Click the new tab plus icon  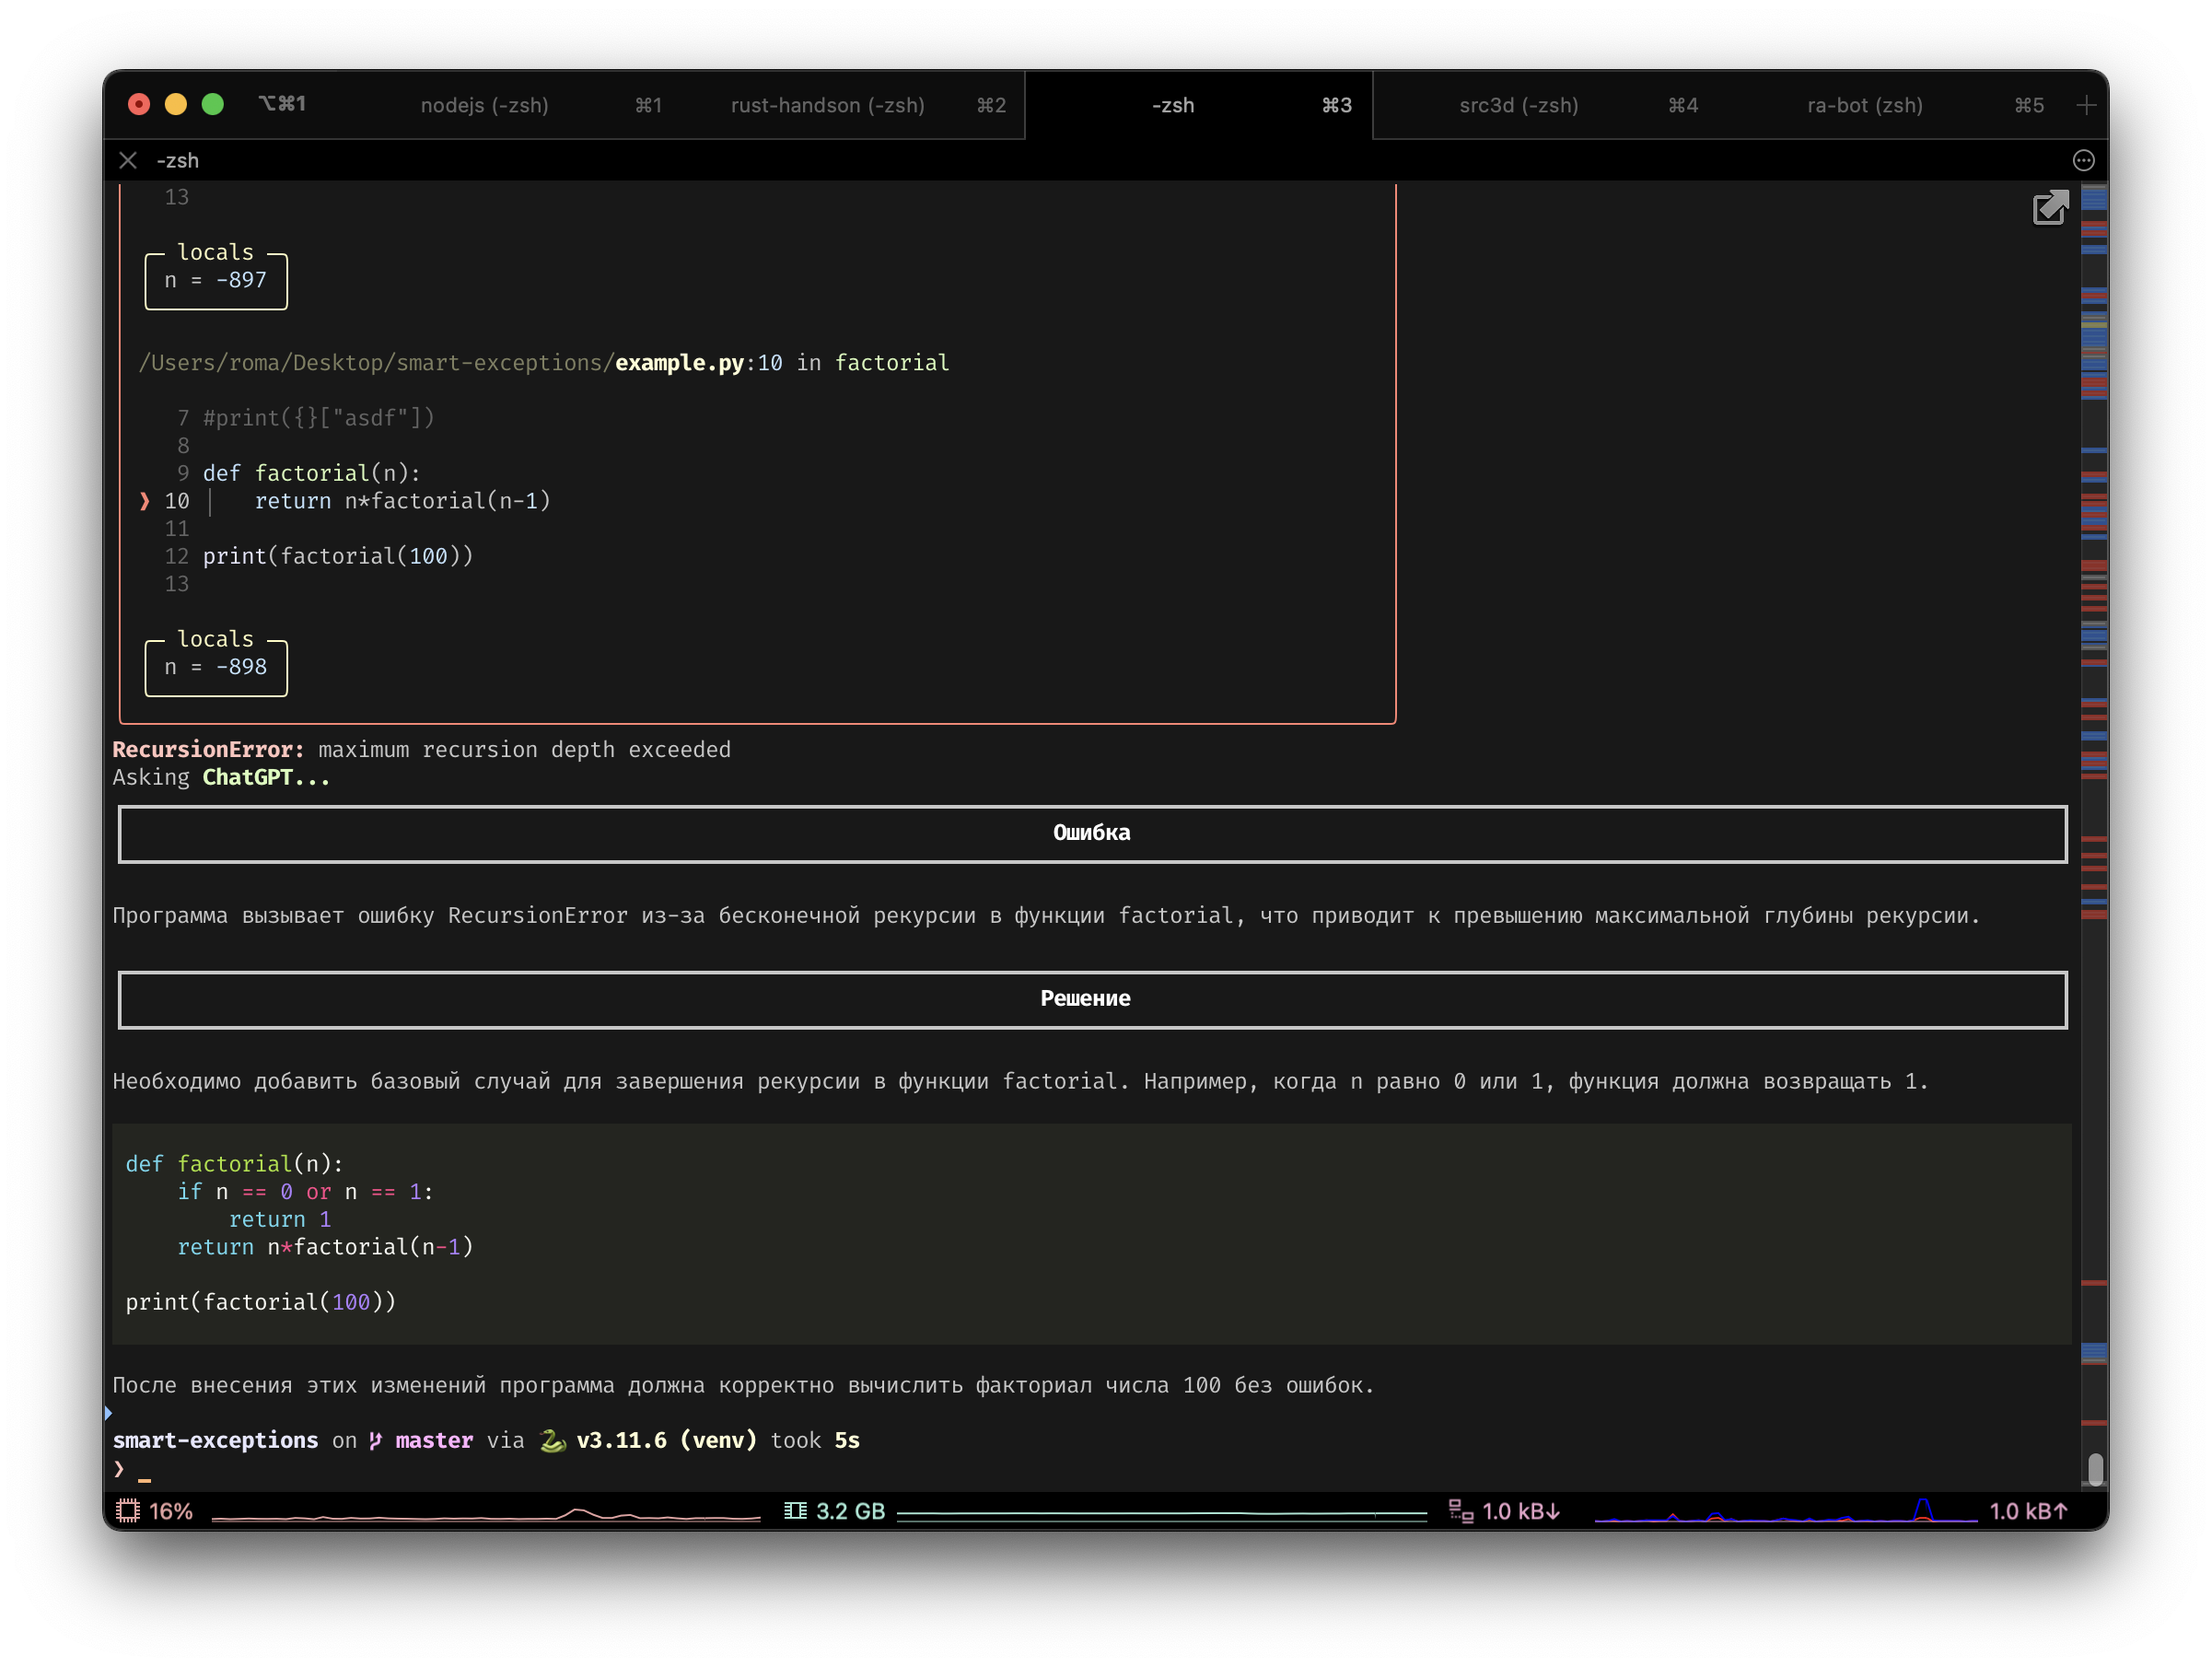tap(2086, 105)
